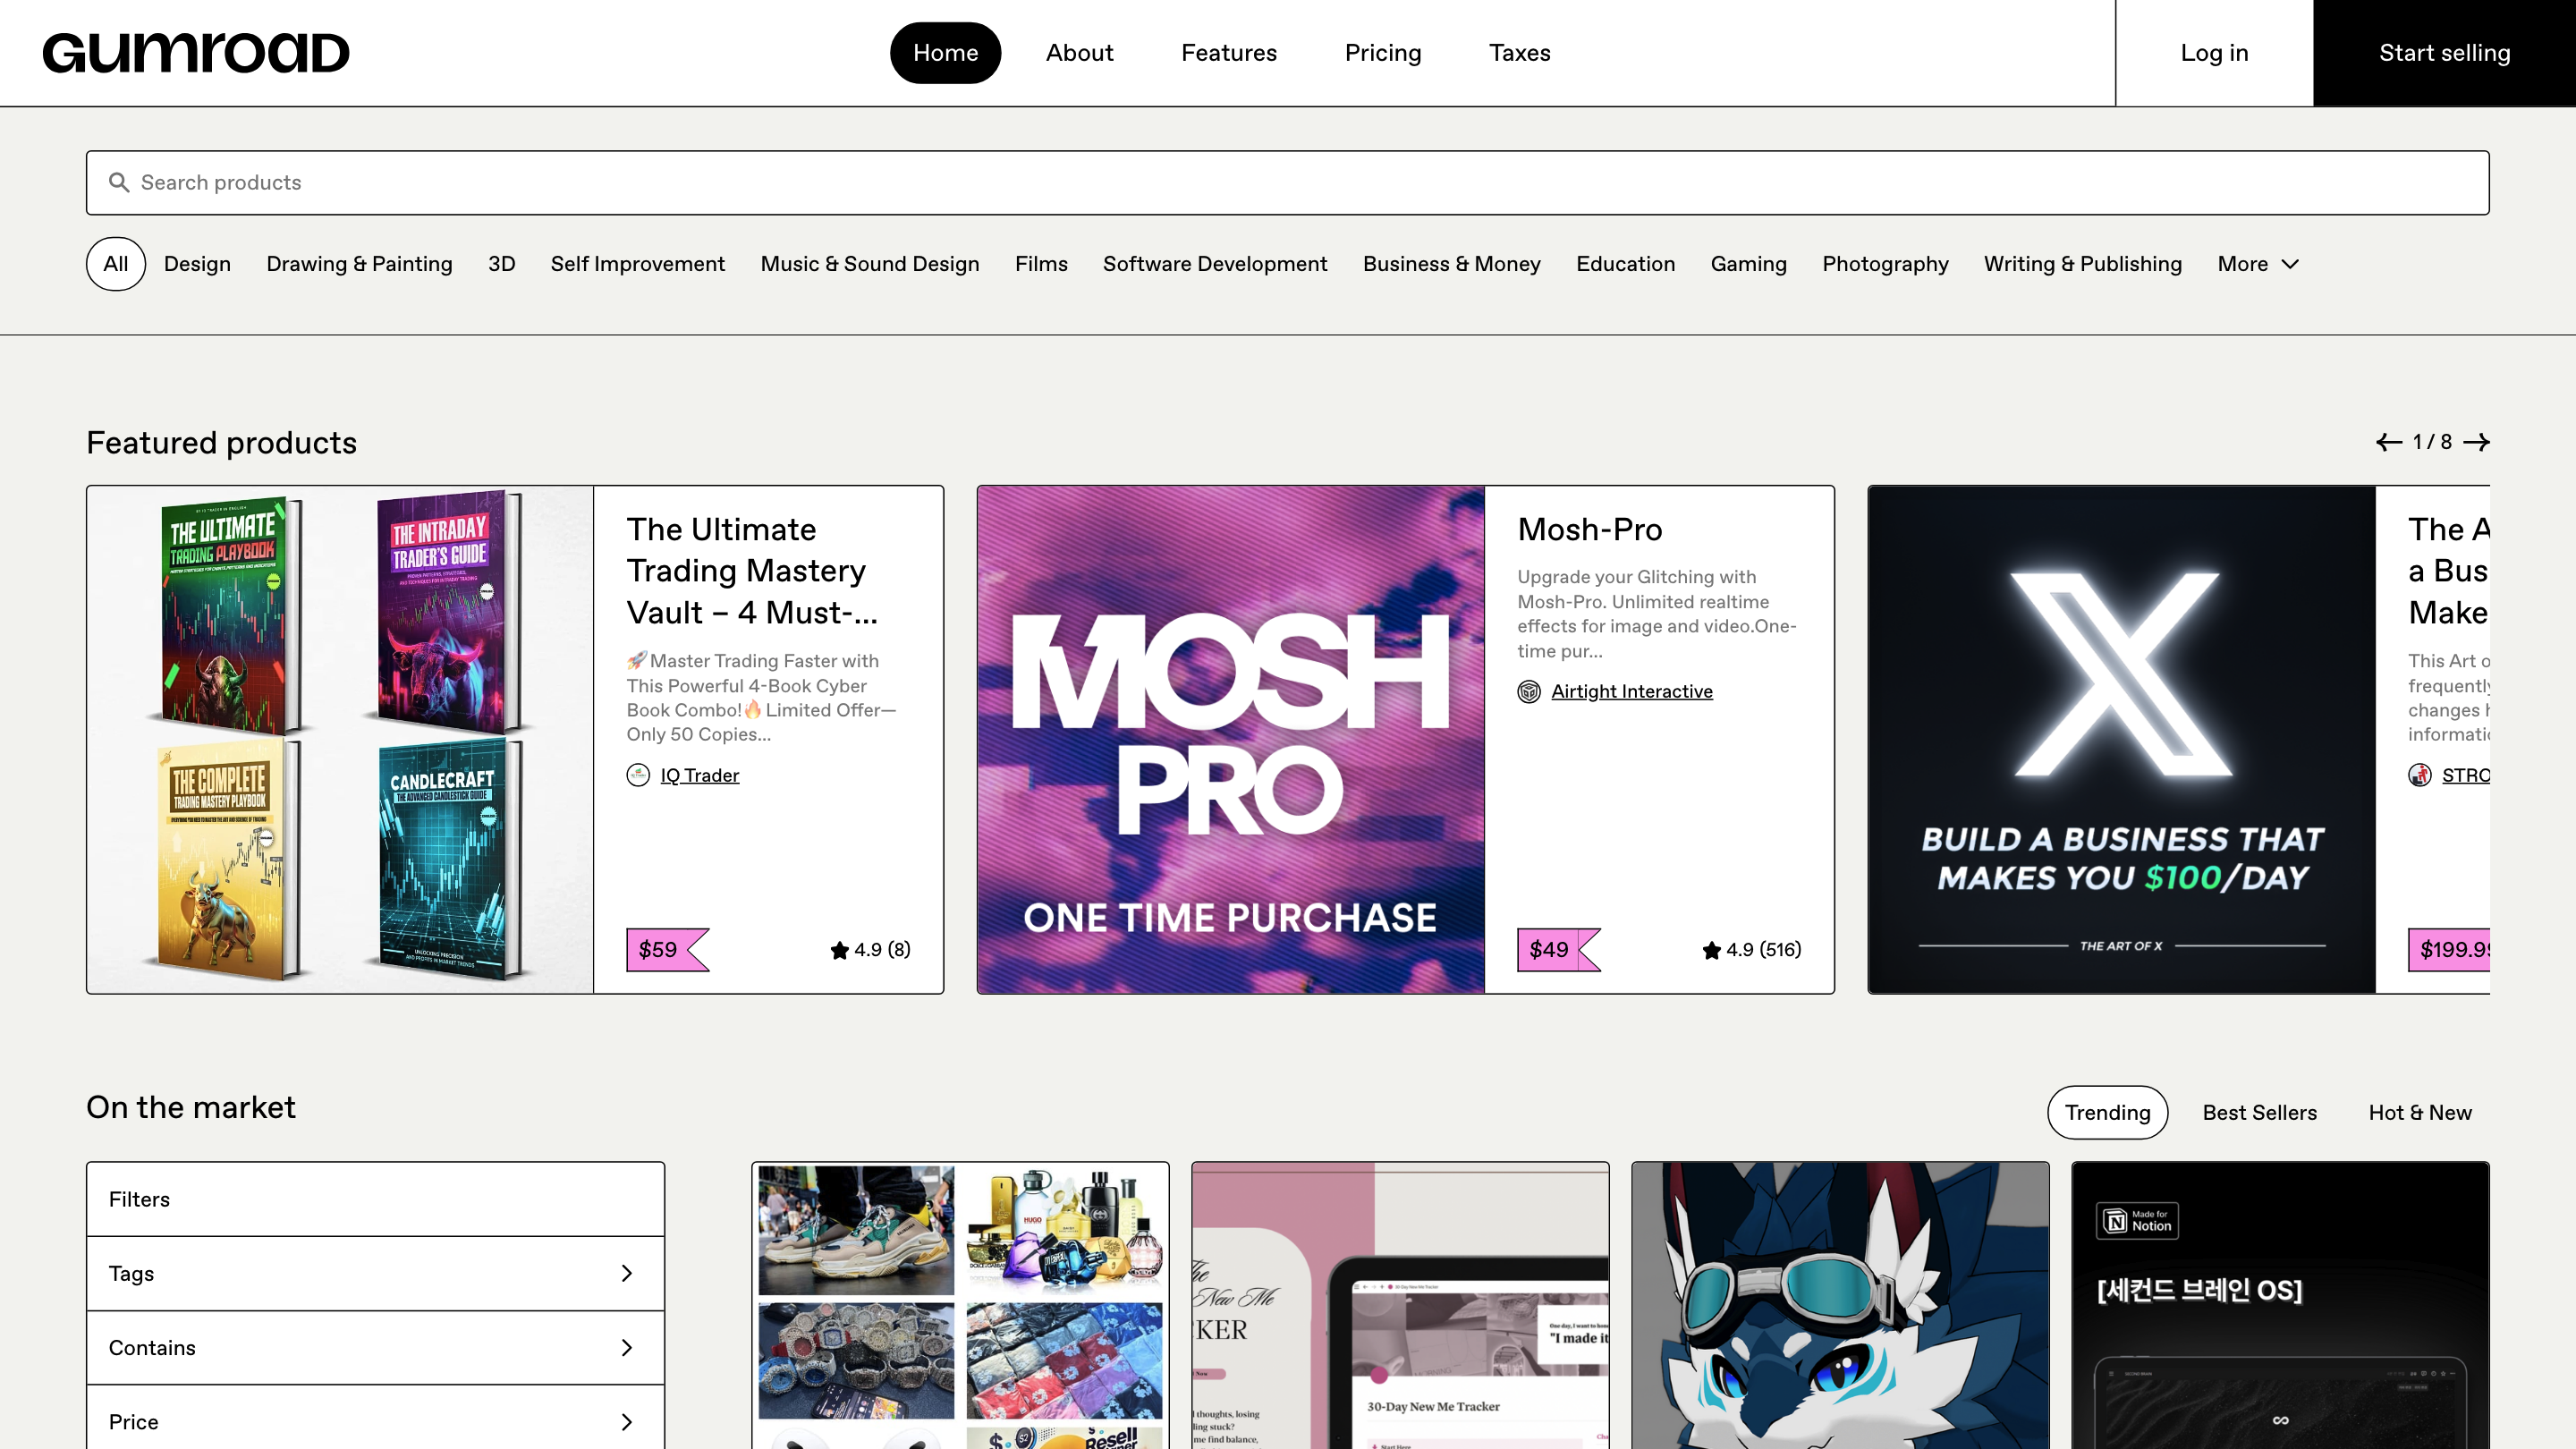Screen dimensions: 2576x1449
Task: Click the $59 price tag
Action: [x=659, y=949]
